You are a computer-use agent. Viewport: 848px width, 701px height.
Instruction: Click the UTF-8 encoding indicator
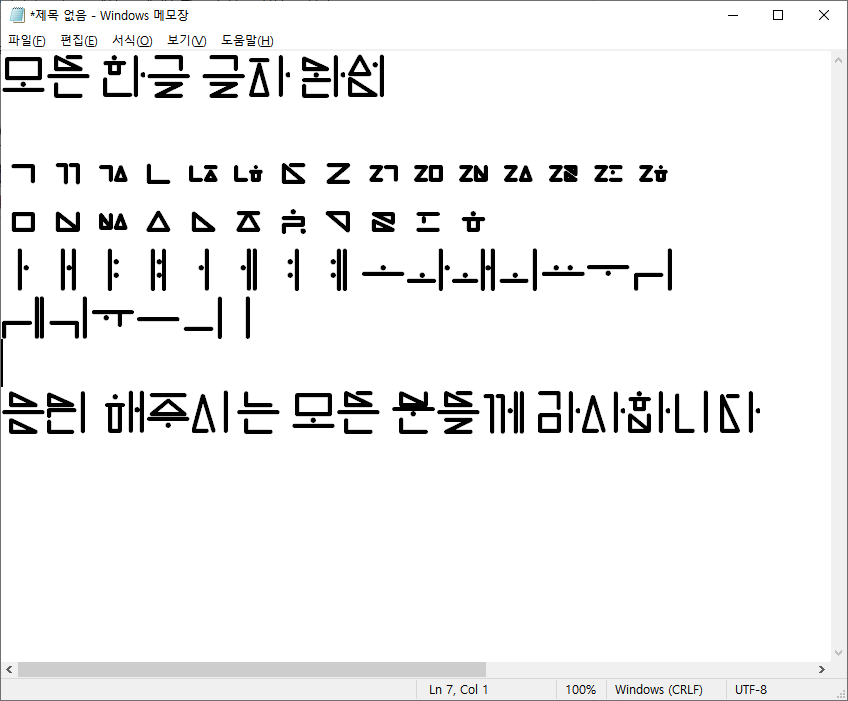[x=751, y=690]
